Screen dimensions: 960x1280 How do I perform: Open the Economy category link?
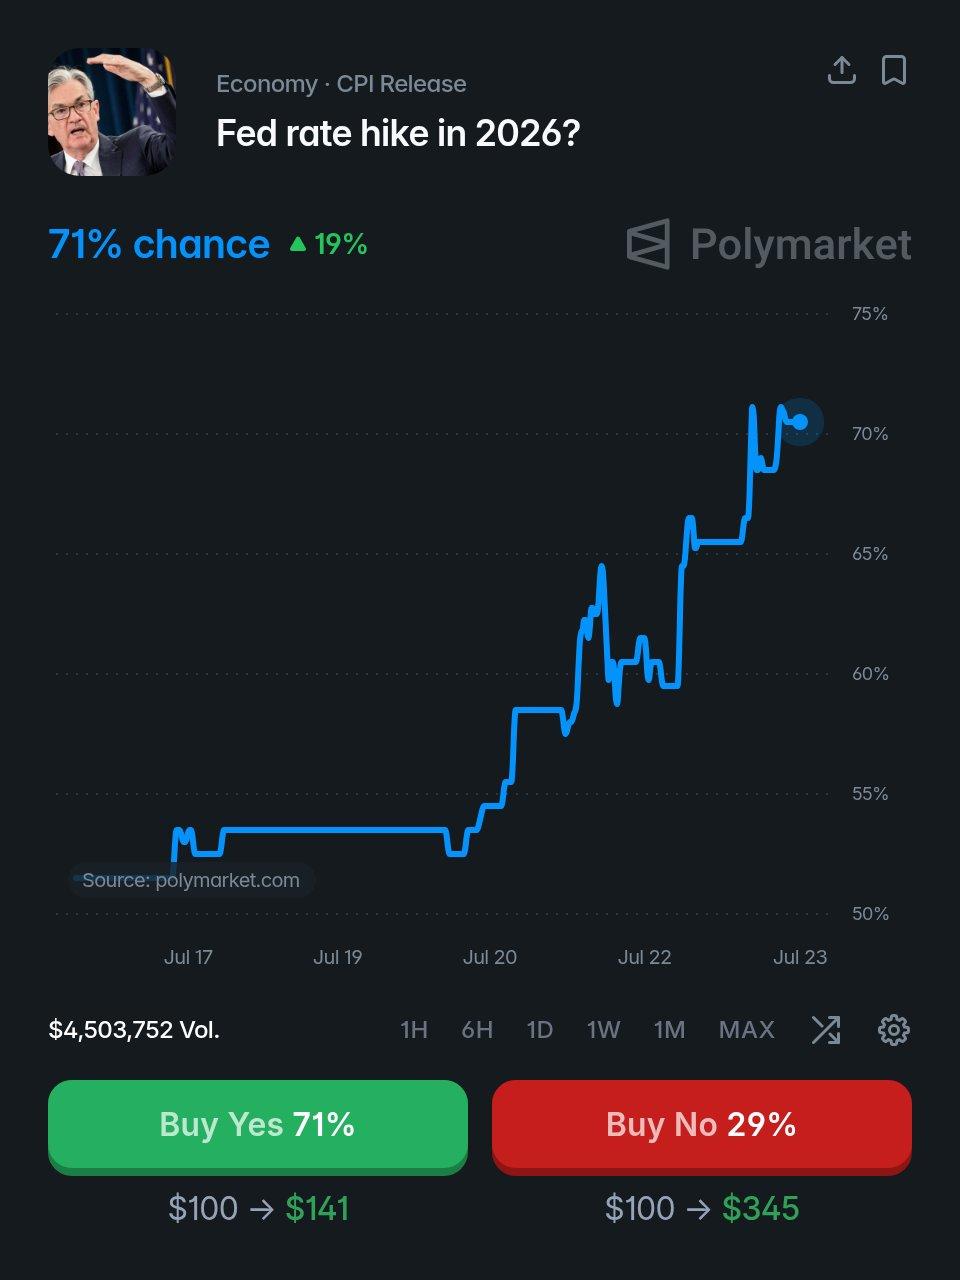pos(267,84)
